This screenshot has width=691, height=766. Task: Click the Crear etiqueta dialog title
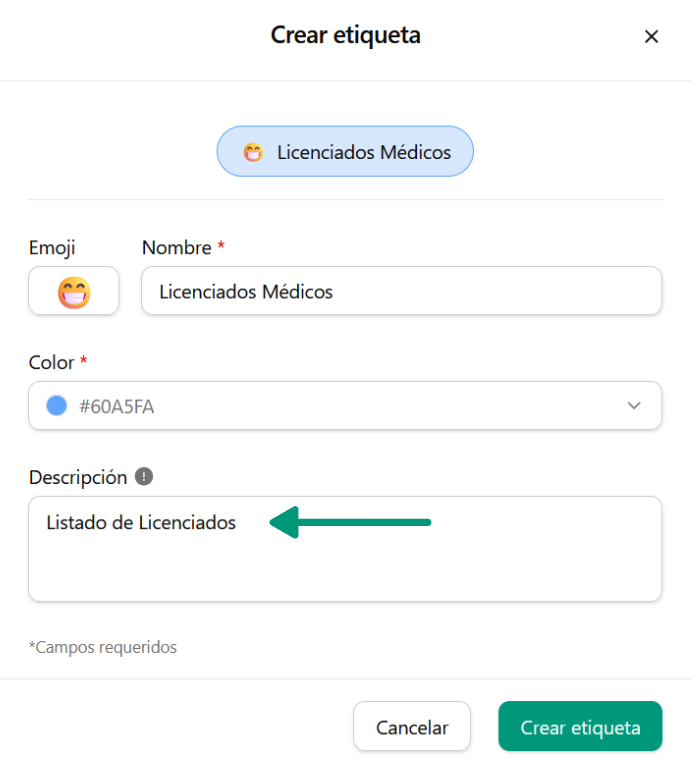pos(345,36)
